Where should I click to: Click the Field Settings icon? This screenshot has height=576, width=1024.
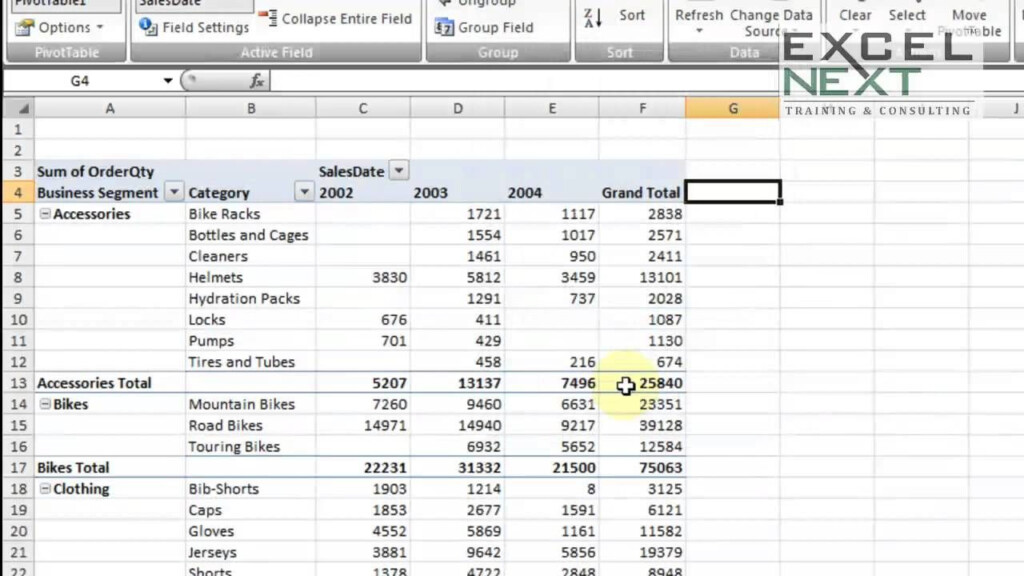[148, 27]
